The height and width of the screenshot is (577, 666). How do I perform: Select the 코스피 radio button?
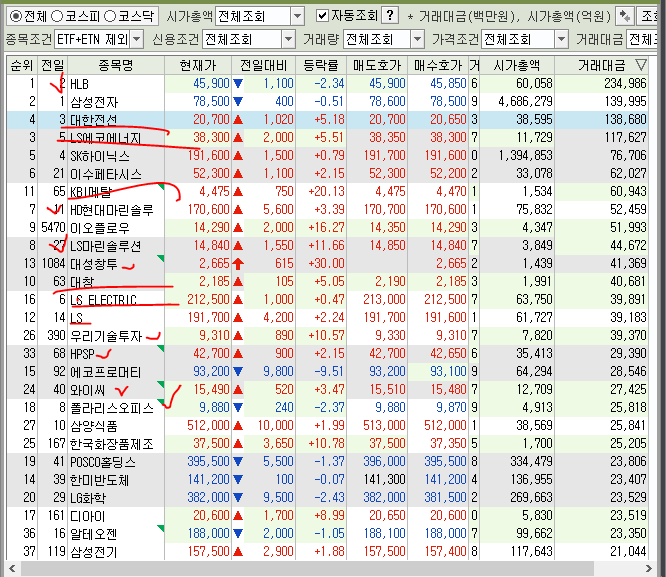click(x=56, y=16)
